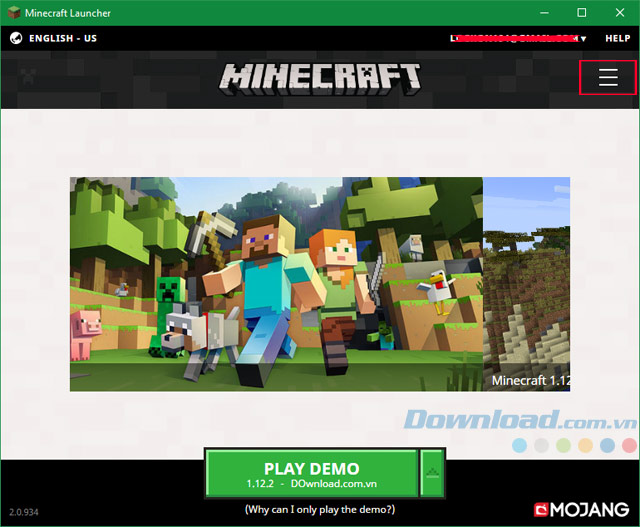Open the Minecraft 1.12 news thumbnail
This screenshot has width=640, height=527.
pyautogui.click(x=527, y=284)
